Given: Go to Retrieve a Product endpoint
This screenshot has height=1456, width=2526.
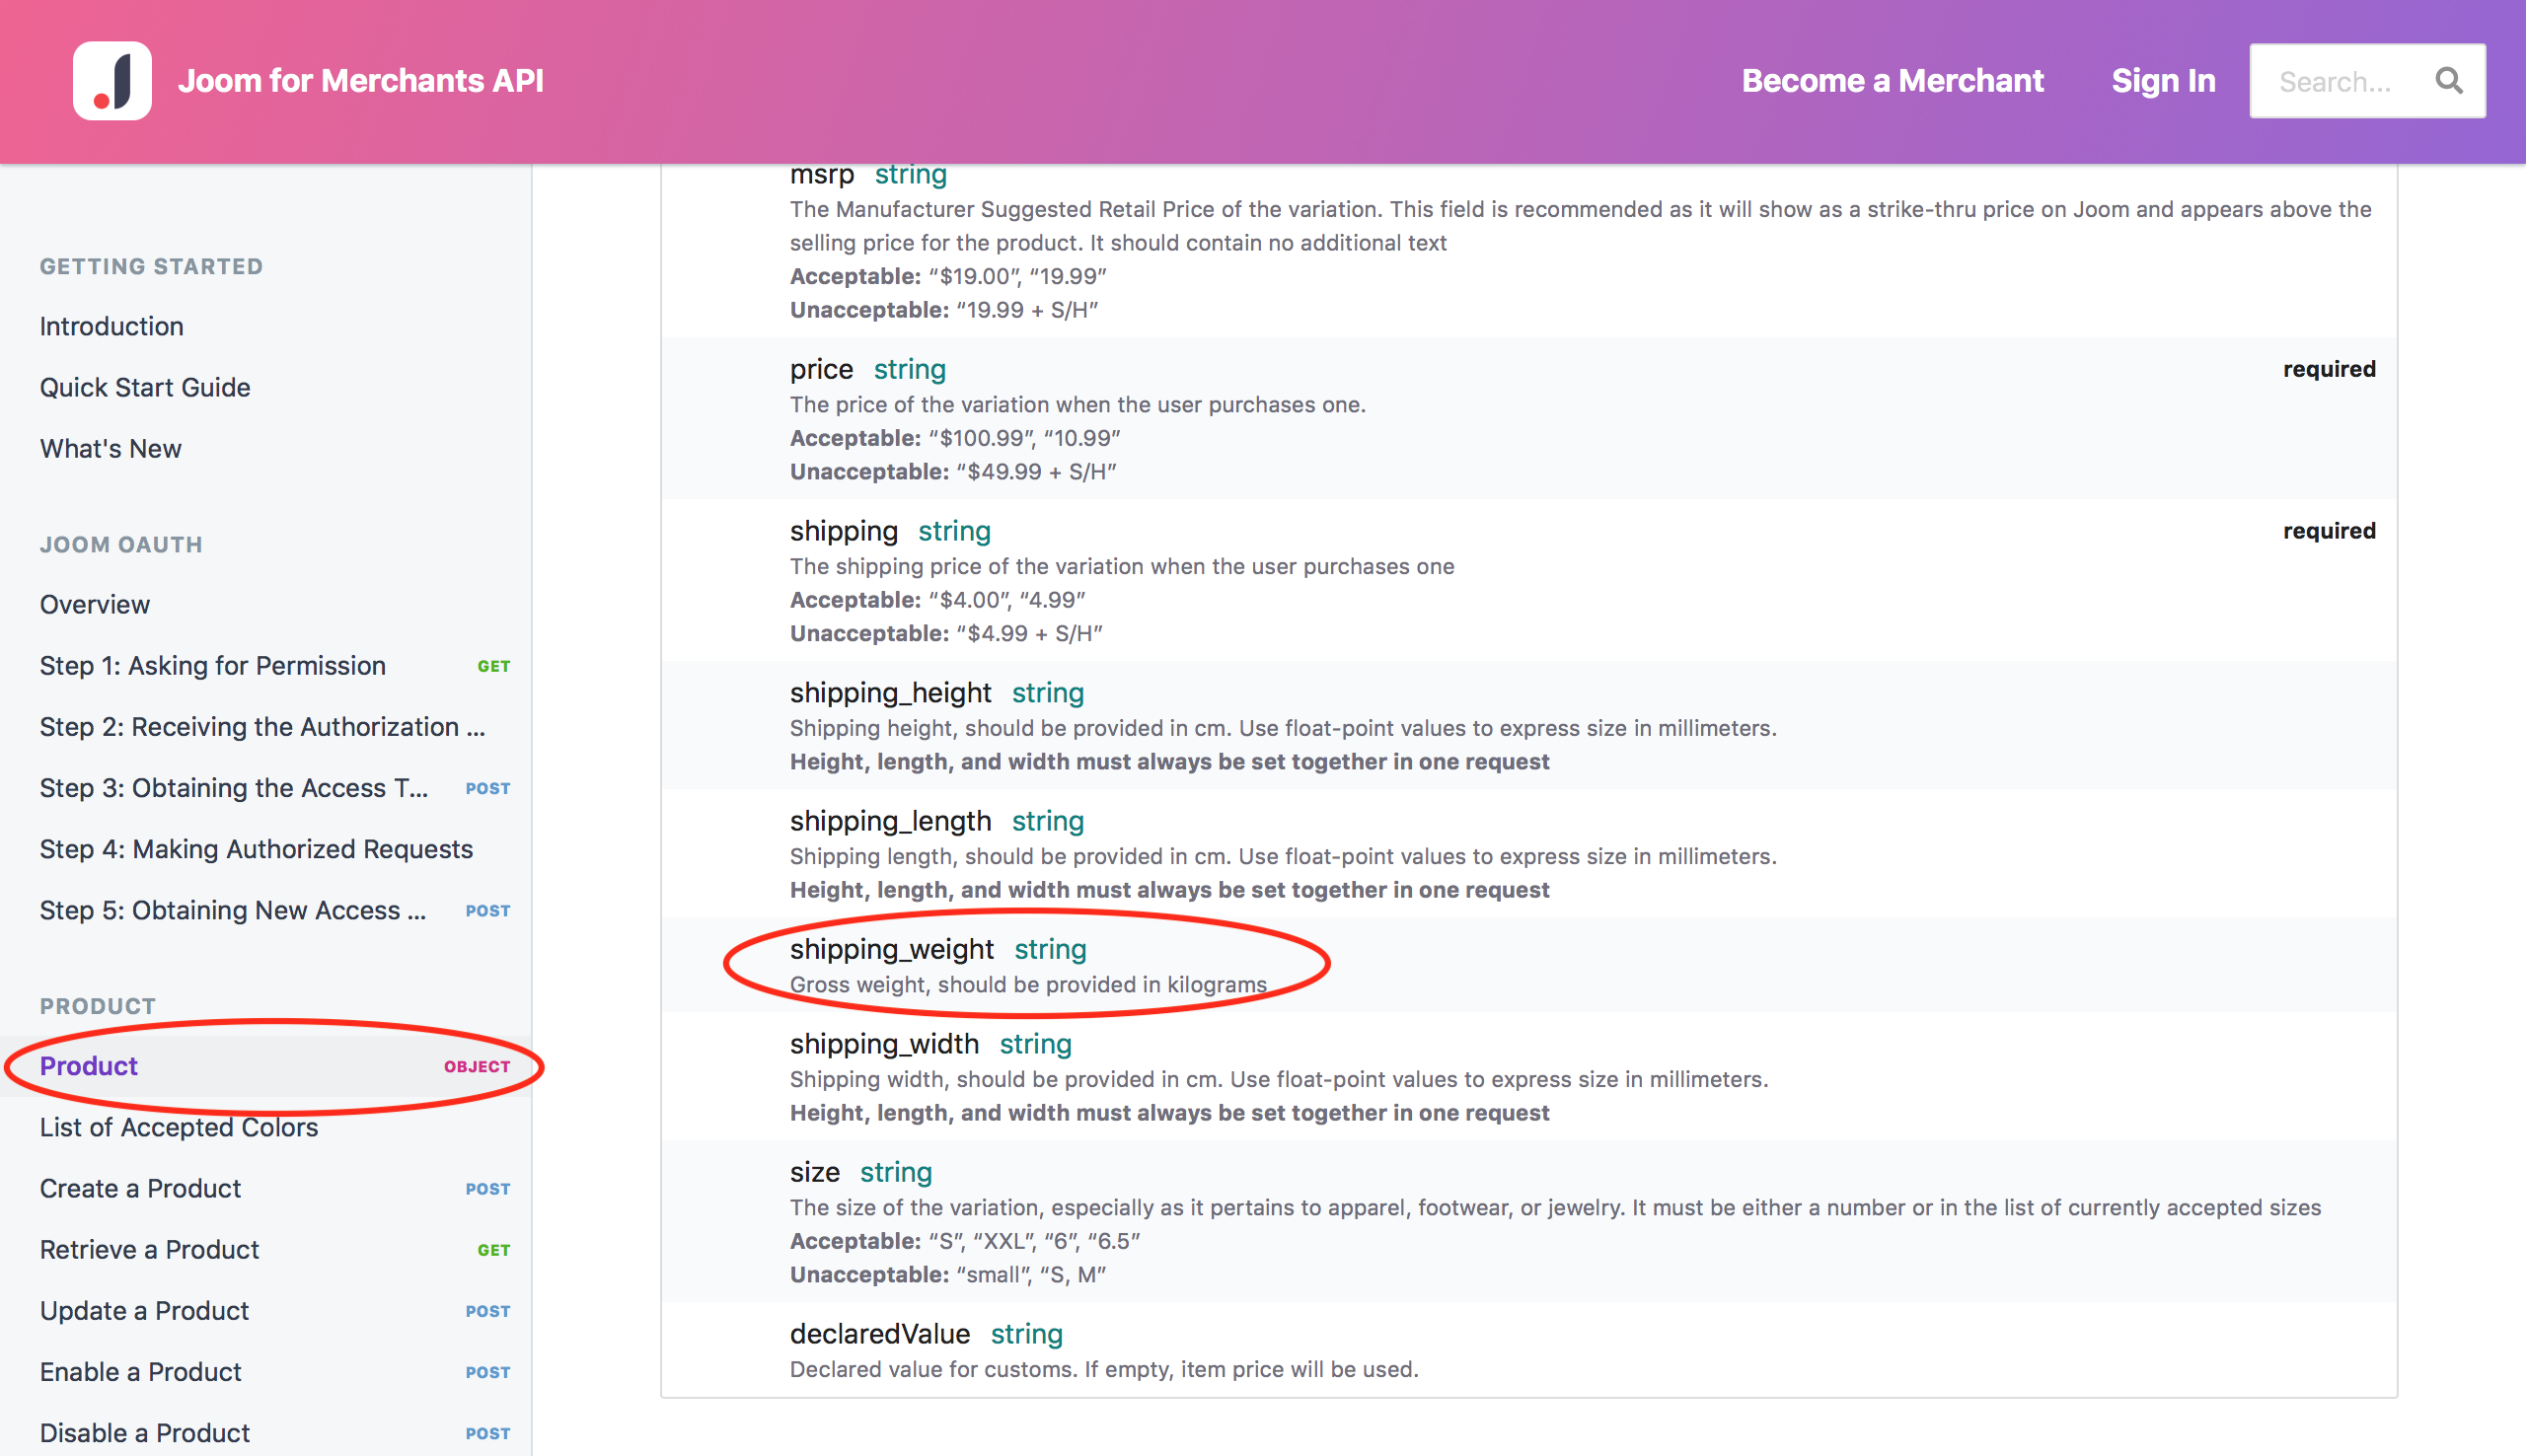Looking at the screenshot, I should click(149, 1249).
